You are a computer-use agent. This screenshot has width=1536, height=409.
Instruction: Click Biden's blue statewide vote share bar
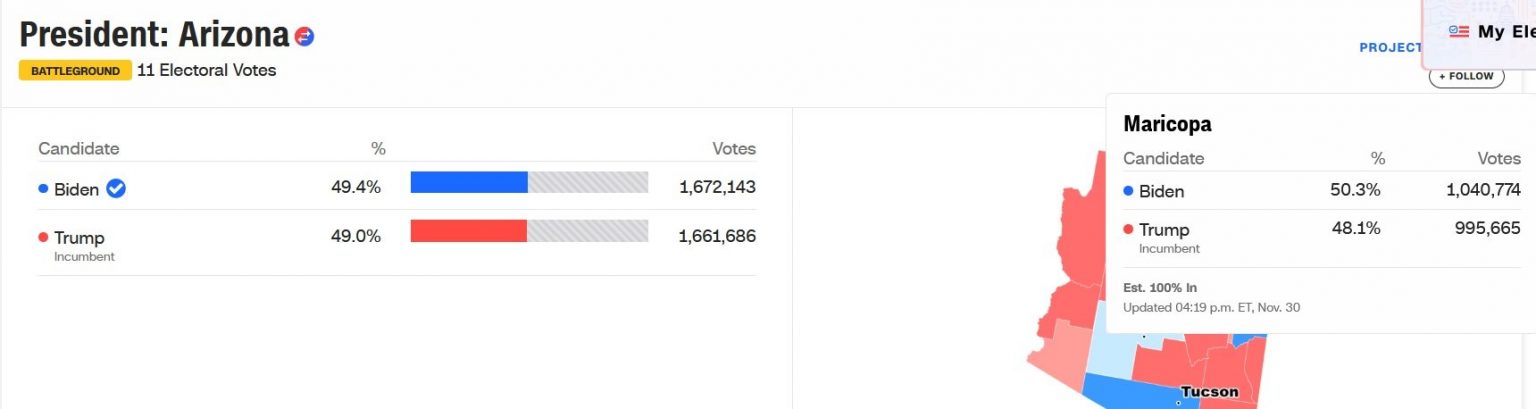click(x=468, y=182)
